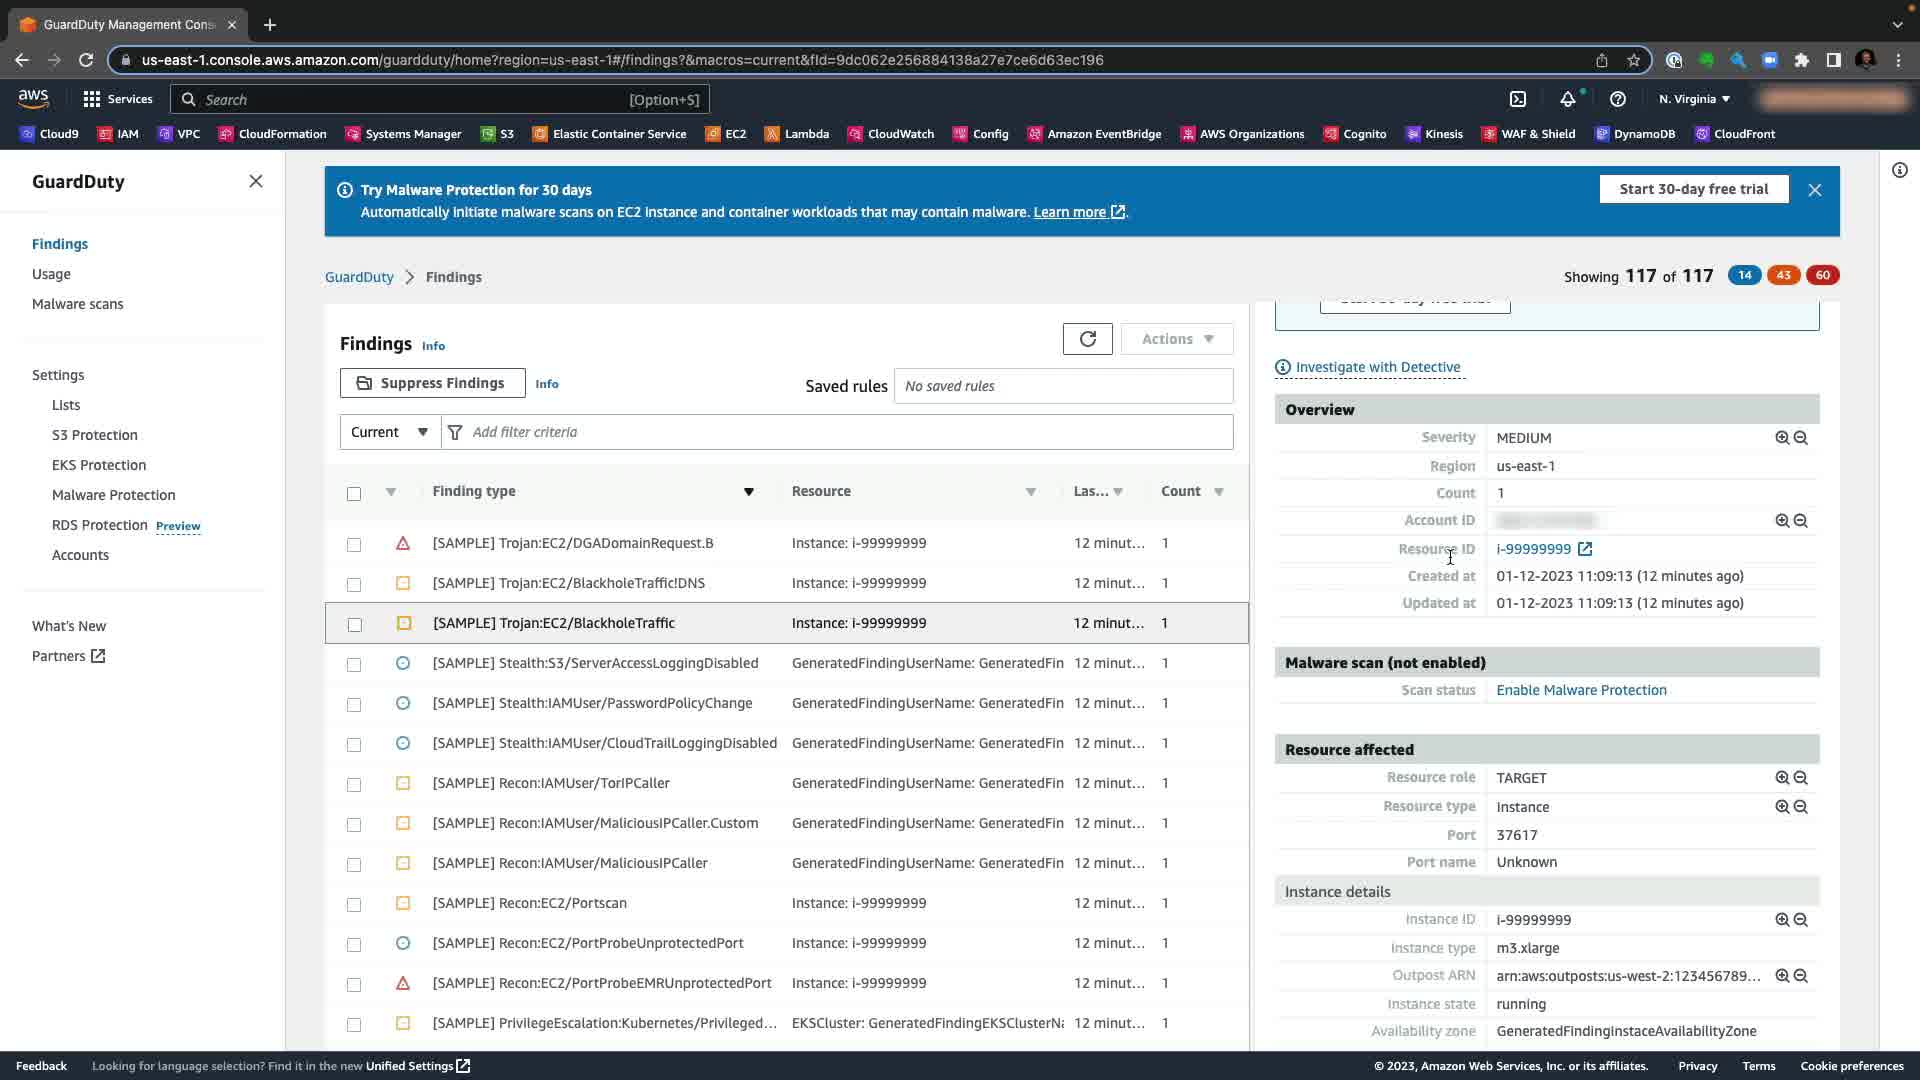Viewport: 1920px width, 1080px height.
Task: Close the GuardDuty side navigation panel
Action: tap(256, 181)
